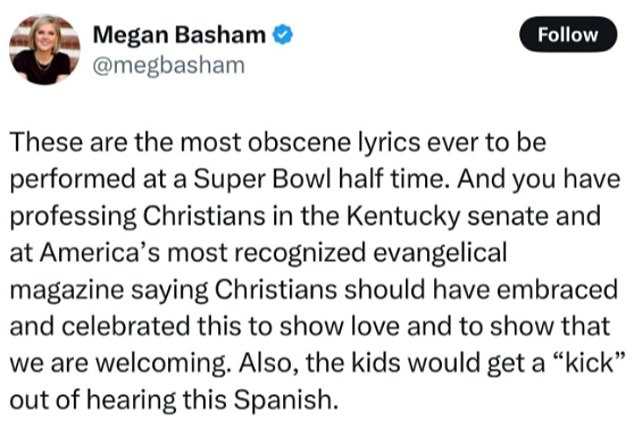Click the blue verified checkmark badge

pos(283,34)
